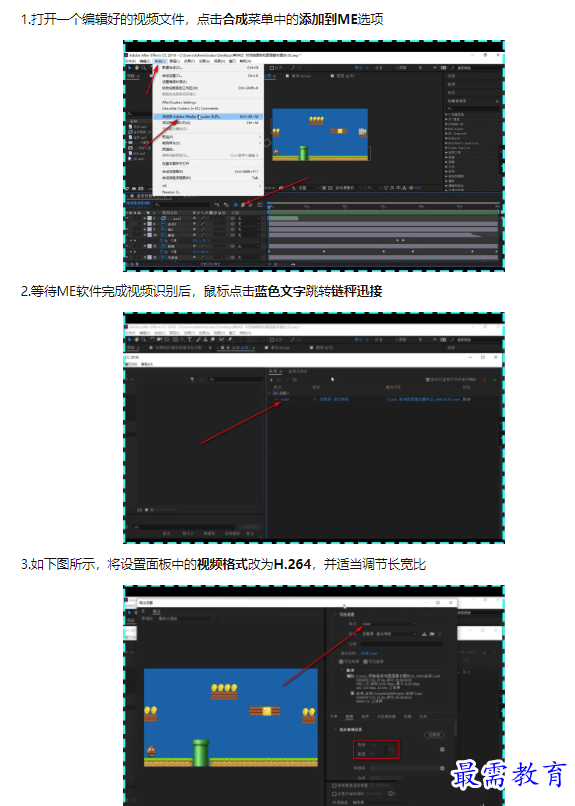Choose the highlighted Adobe Media Encoder queue menu entry
This screenshot has width=575, height=806.
click(208, 117)
